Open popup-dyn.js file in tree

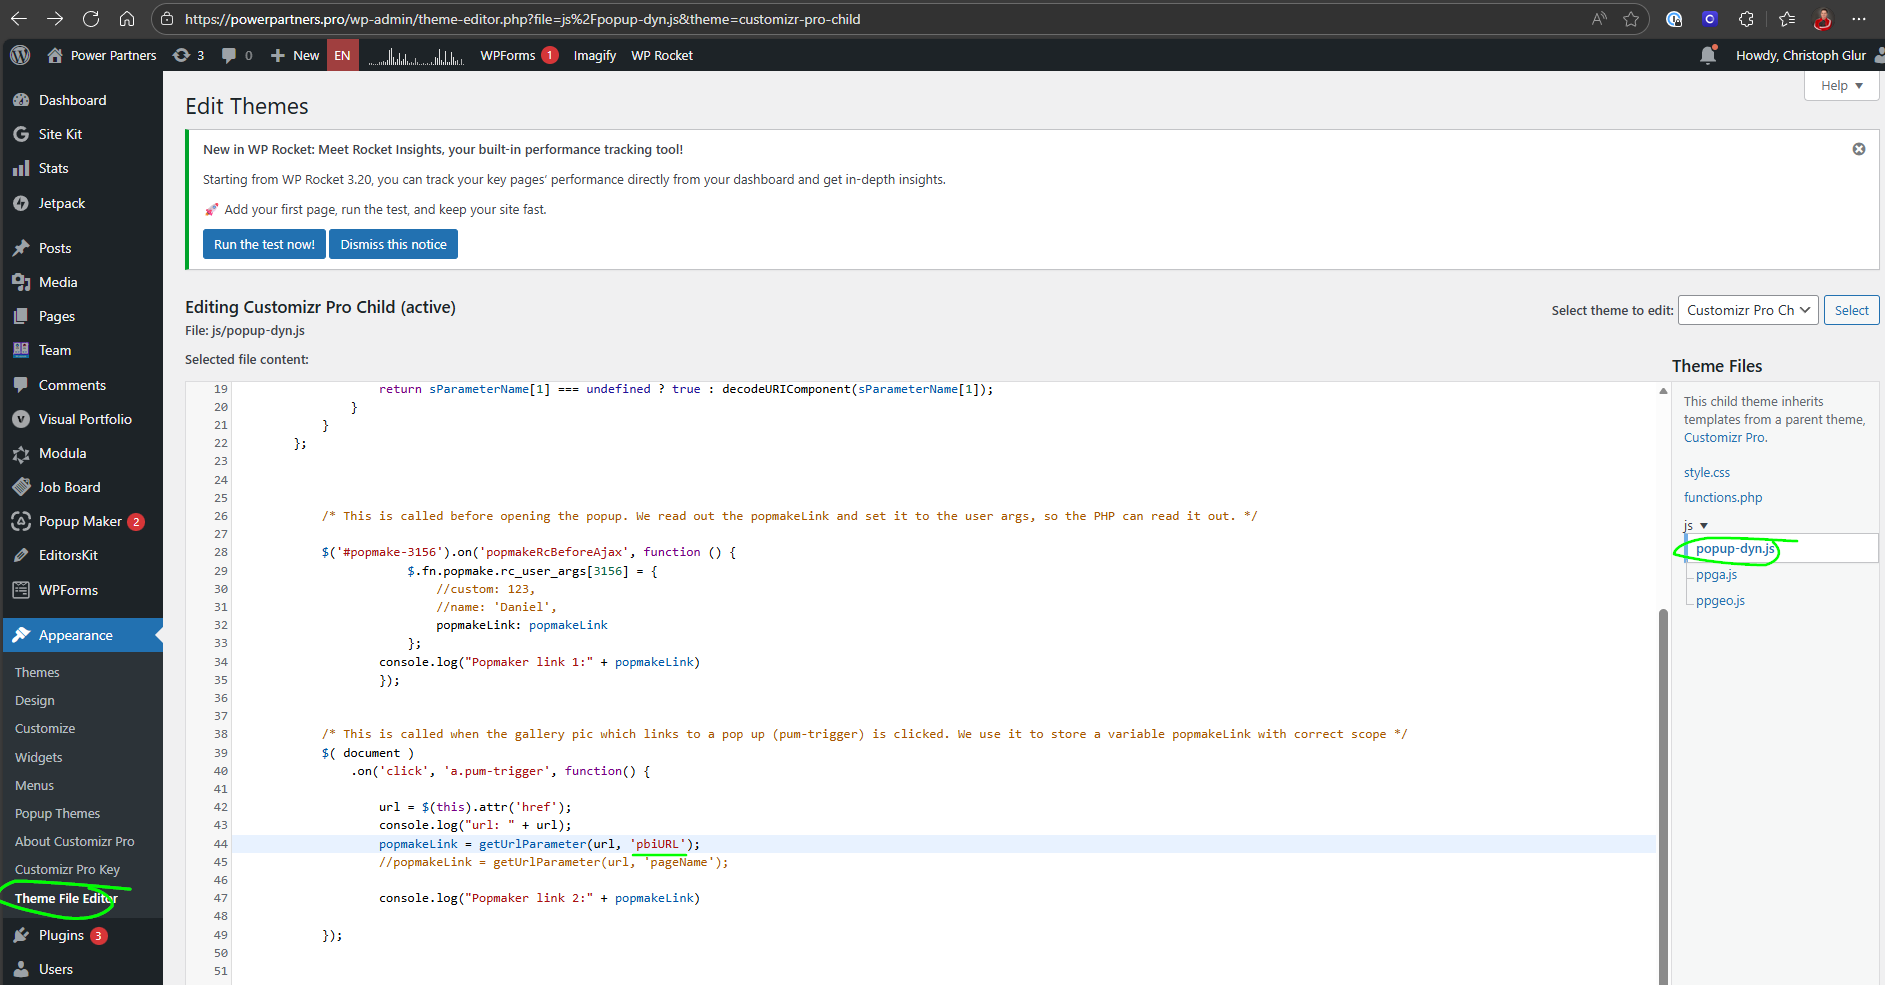[1735, 548]
